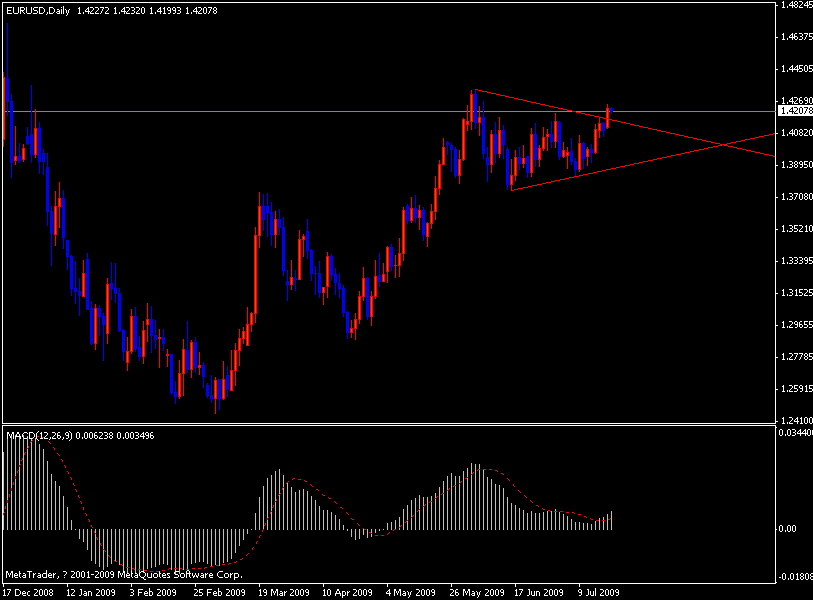The height and width of the screenshot is (600, 813).
Task: Click the 4 May 2009 date label
Action: pyautogui.click(x=411, y=592)
